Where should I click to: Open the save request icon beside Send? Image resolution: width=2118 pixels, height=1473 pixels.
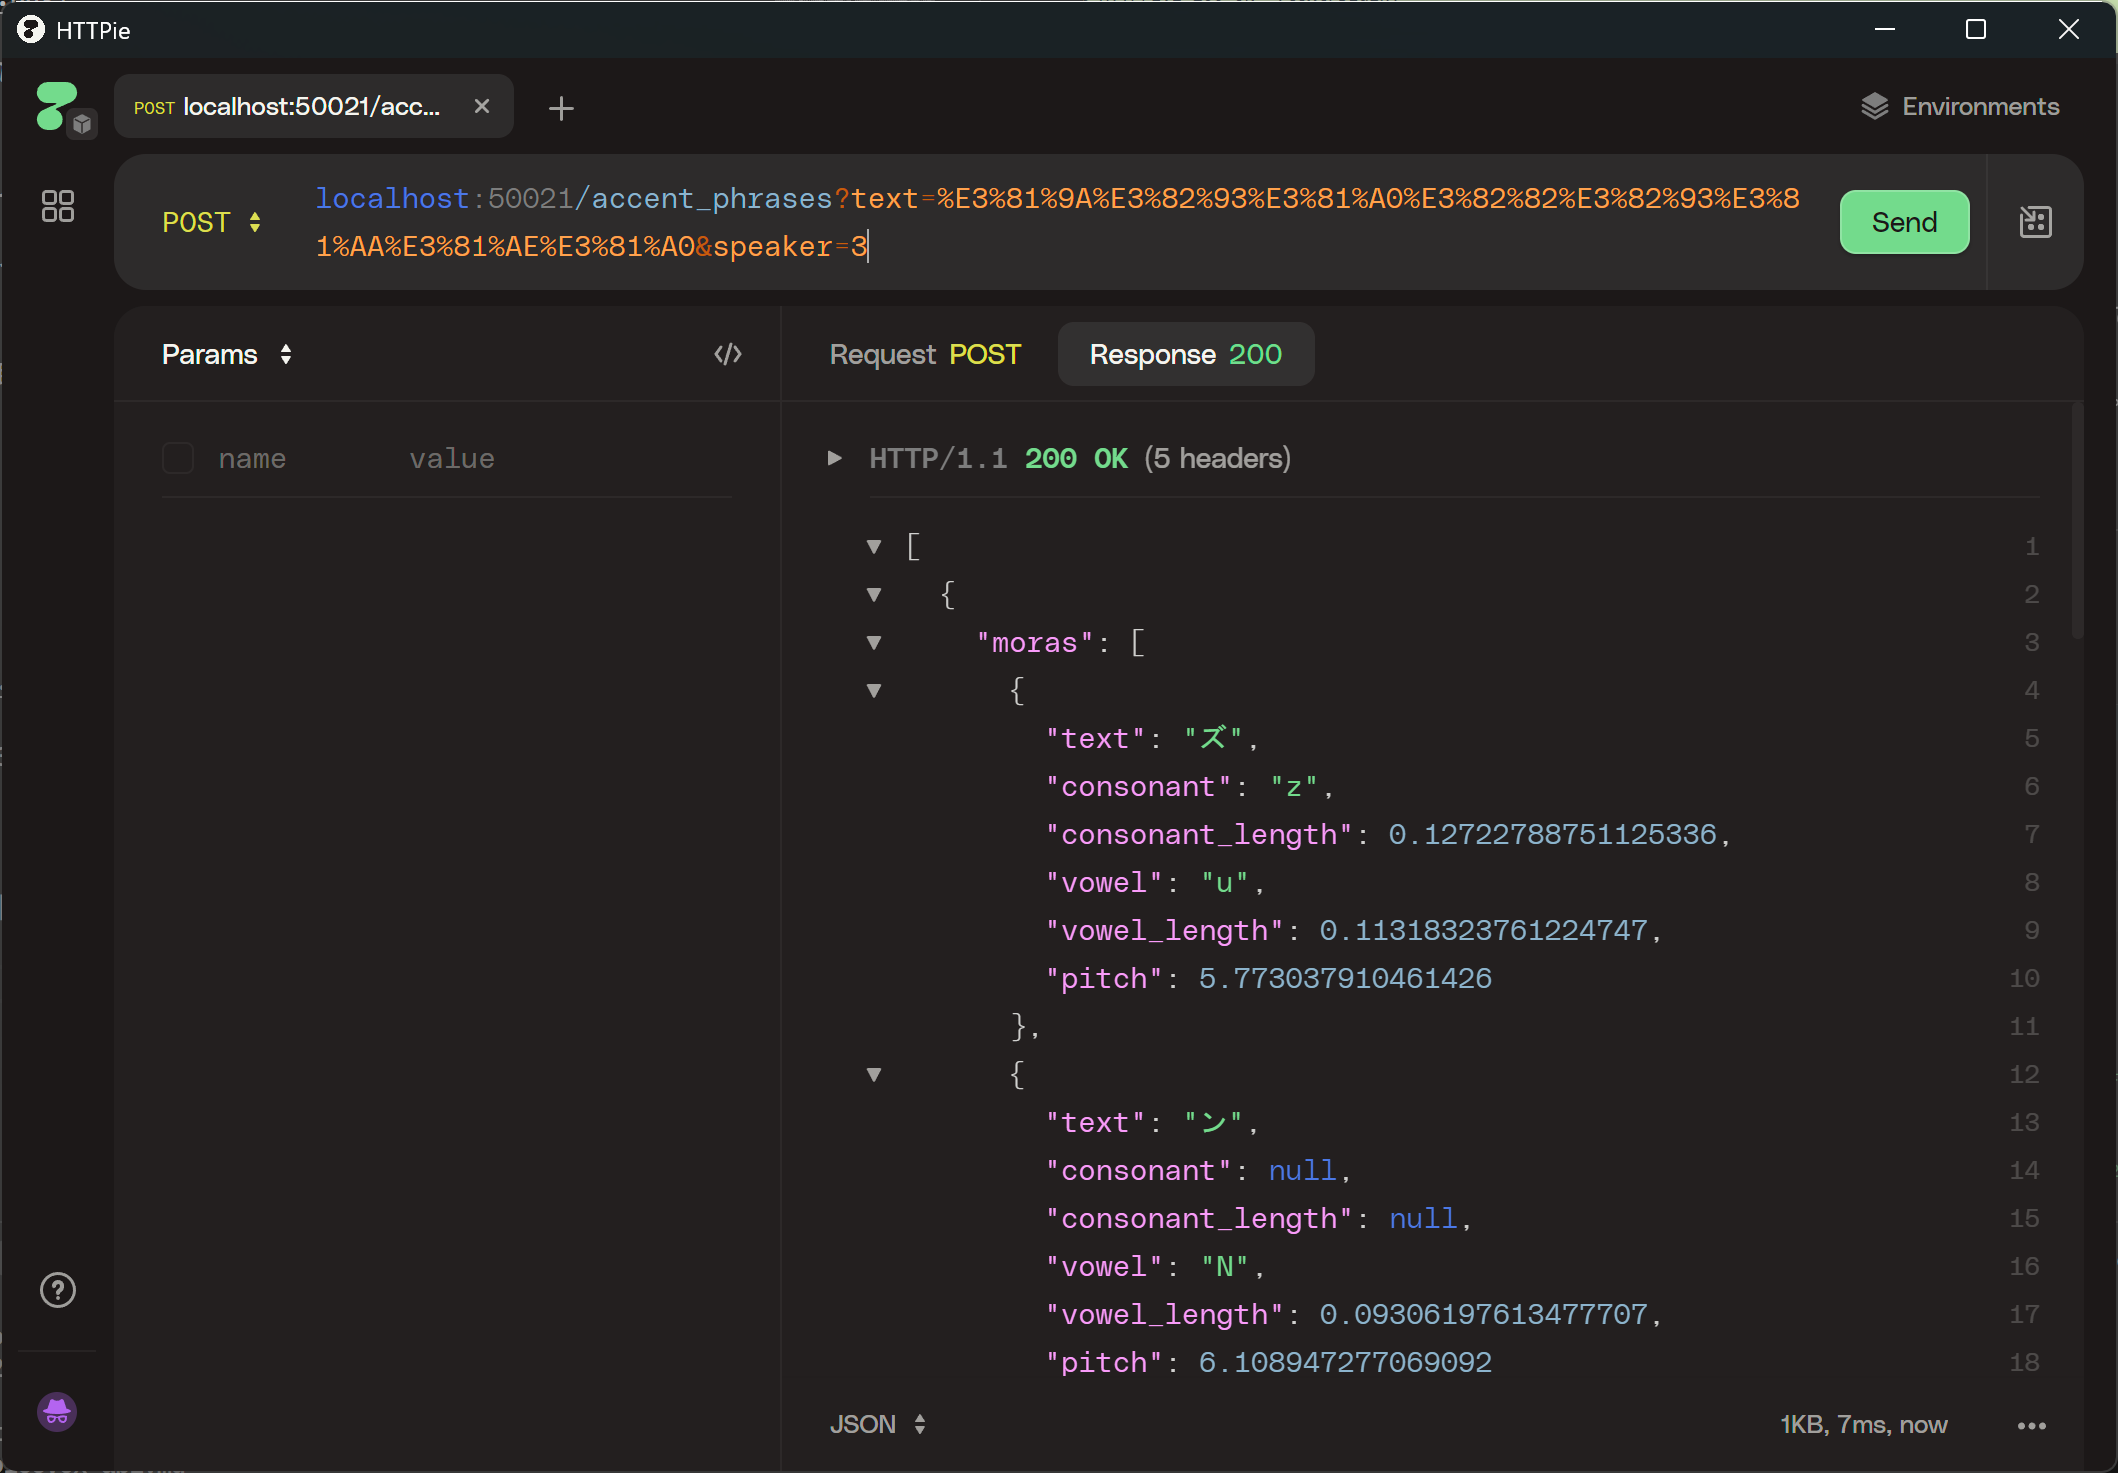(2035, 222)
